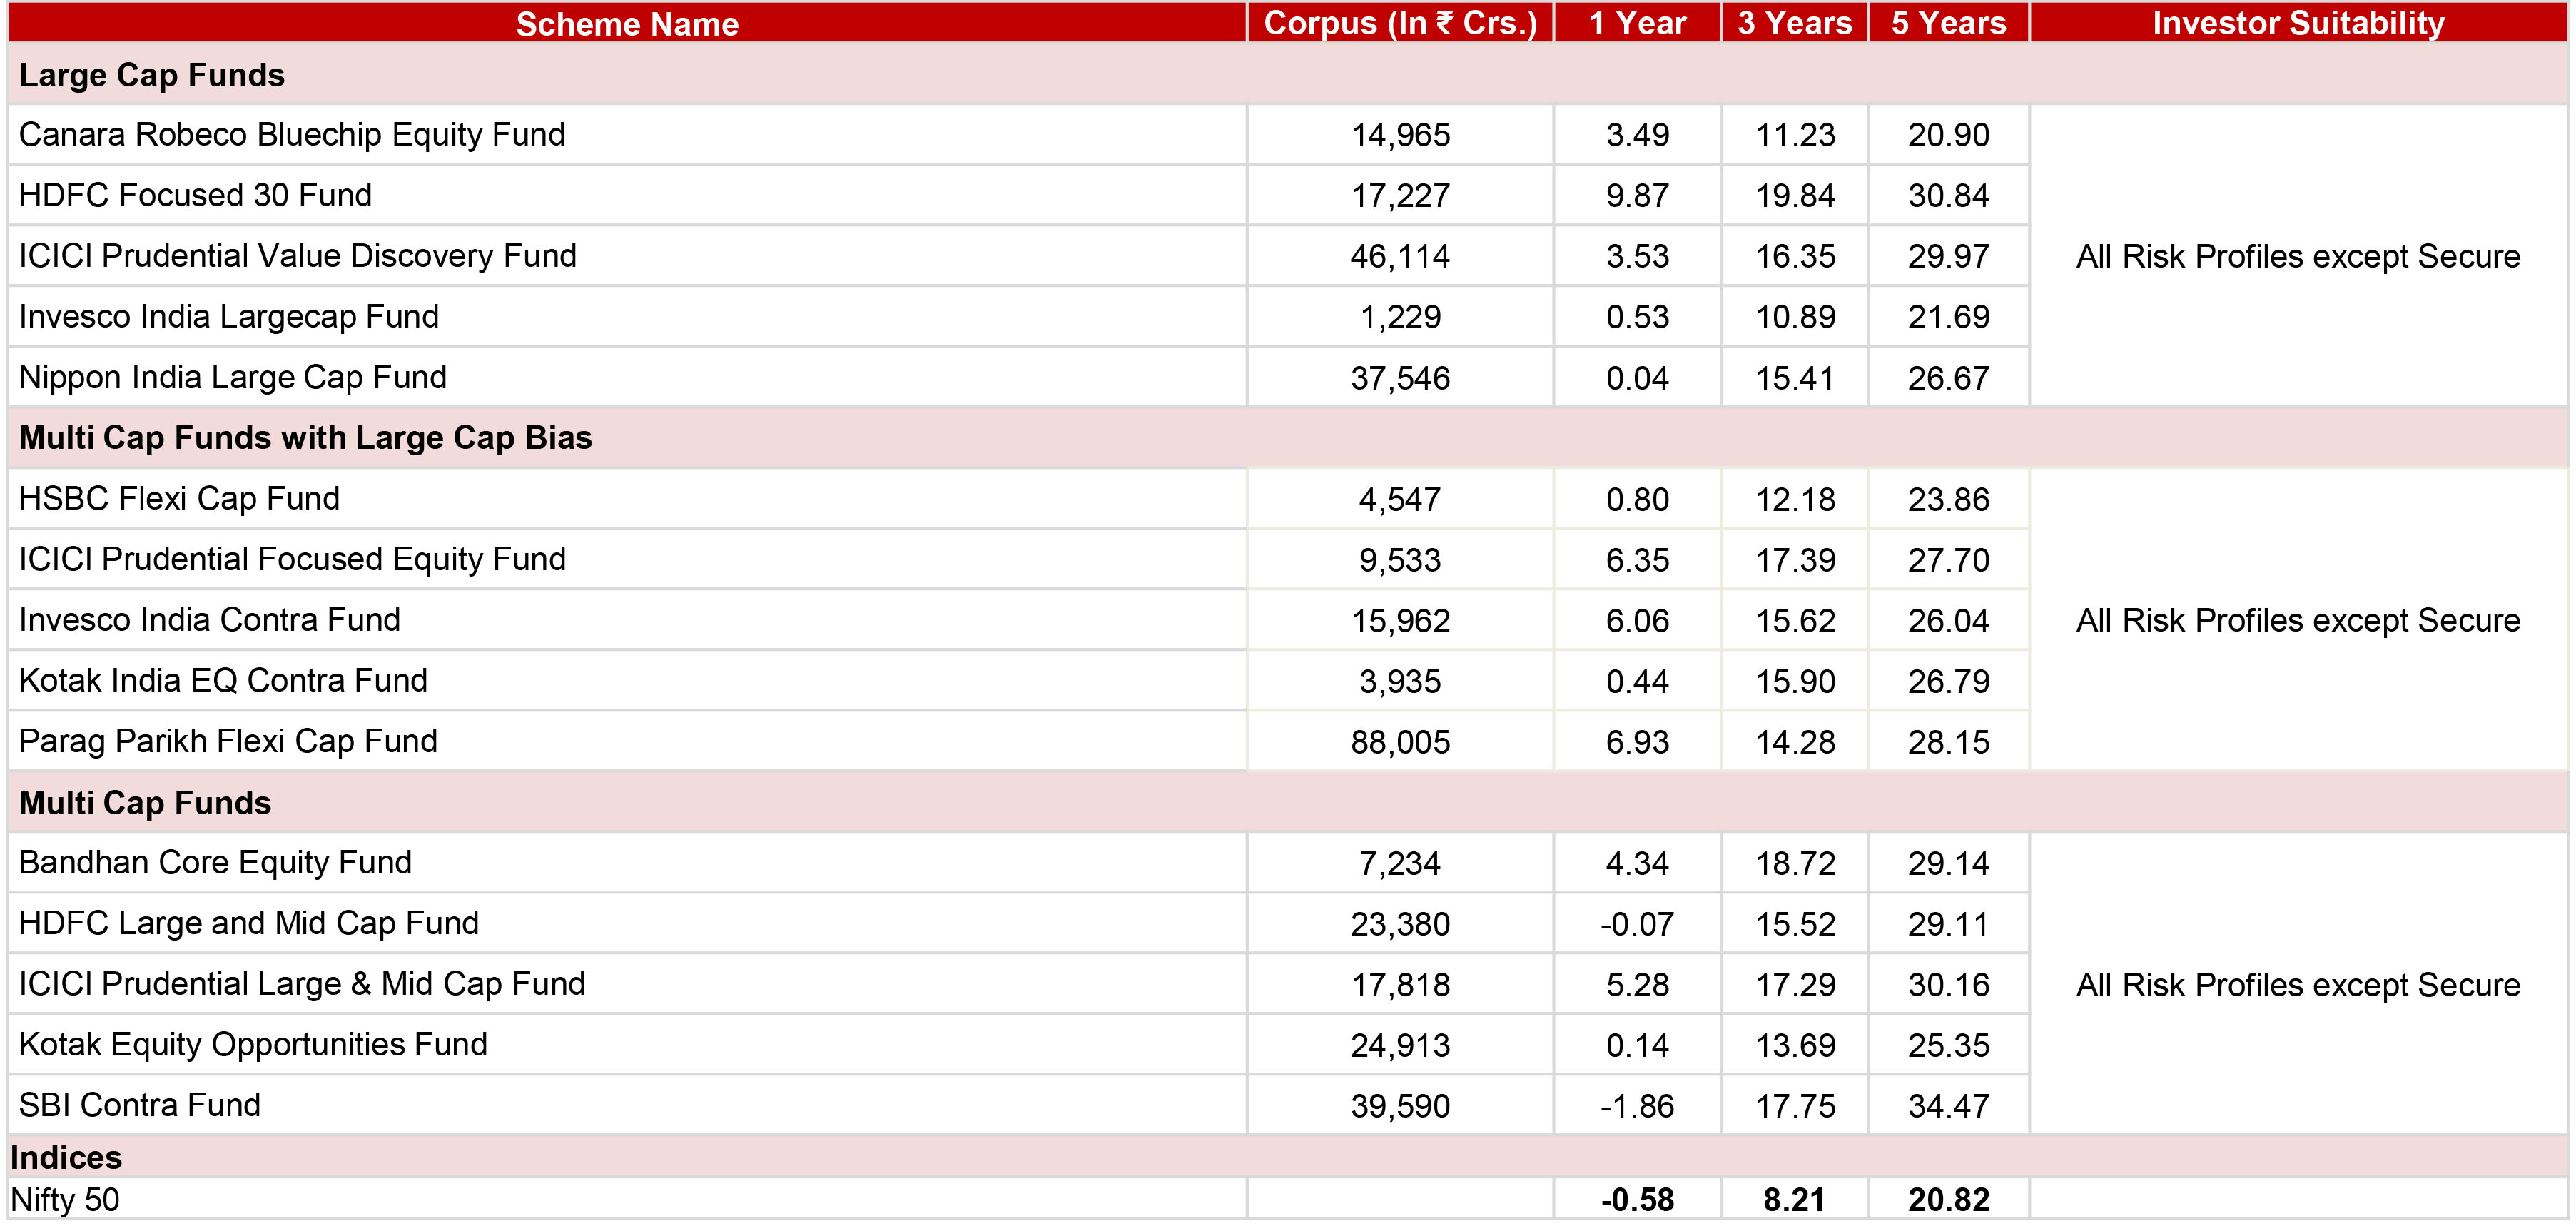Screen dimensions: 2576x1231
Task: Select 1 Year return 5.28
Action: pyautogui.click(x=1637, y=985)
